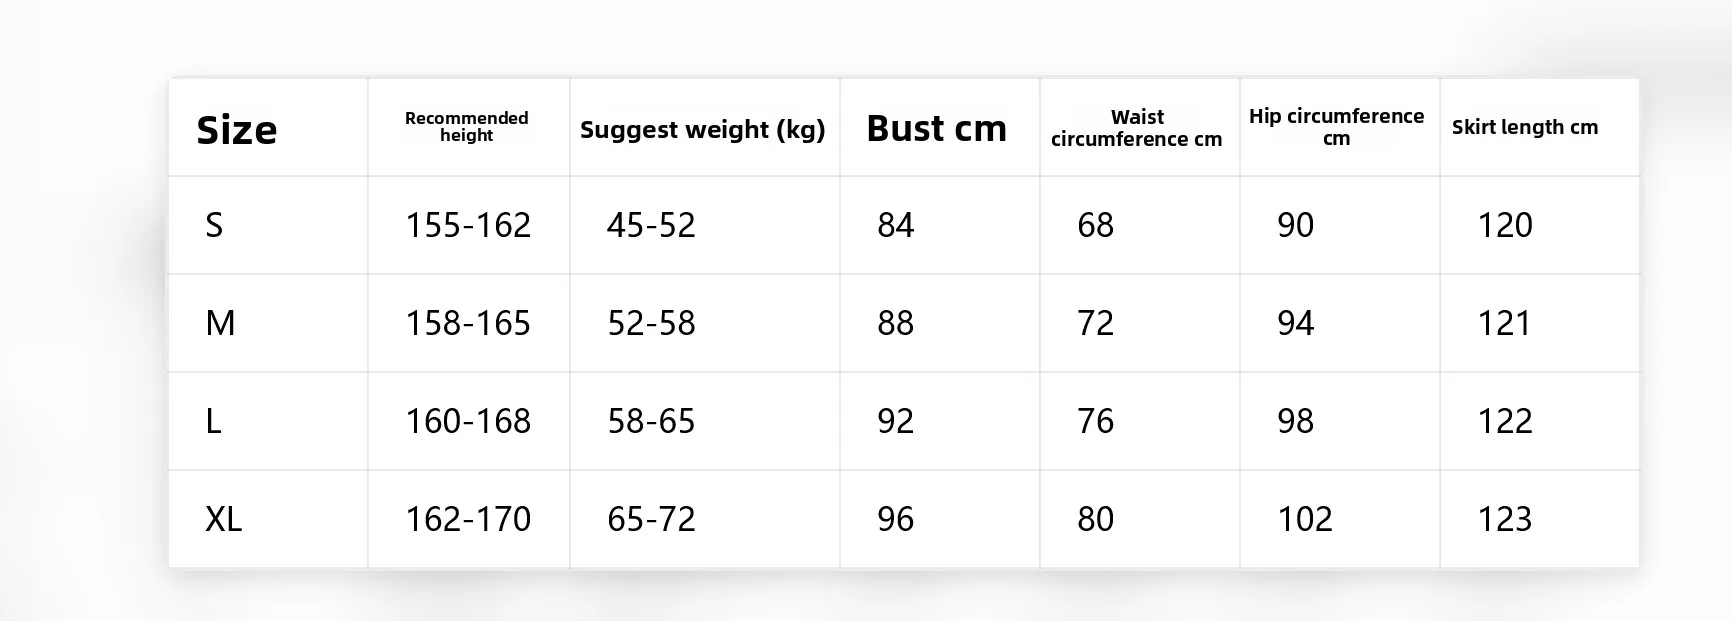This screenshot has width=1732, height=621.
Task: Click the Skirt length cm header
Action: (x=1525, y=127)
